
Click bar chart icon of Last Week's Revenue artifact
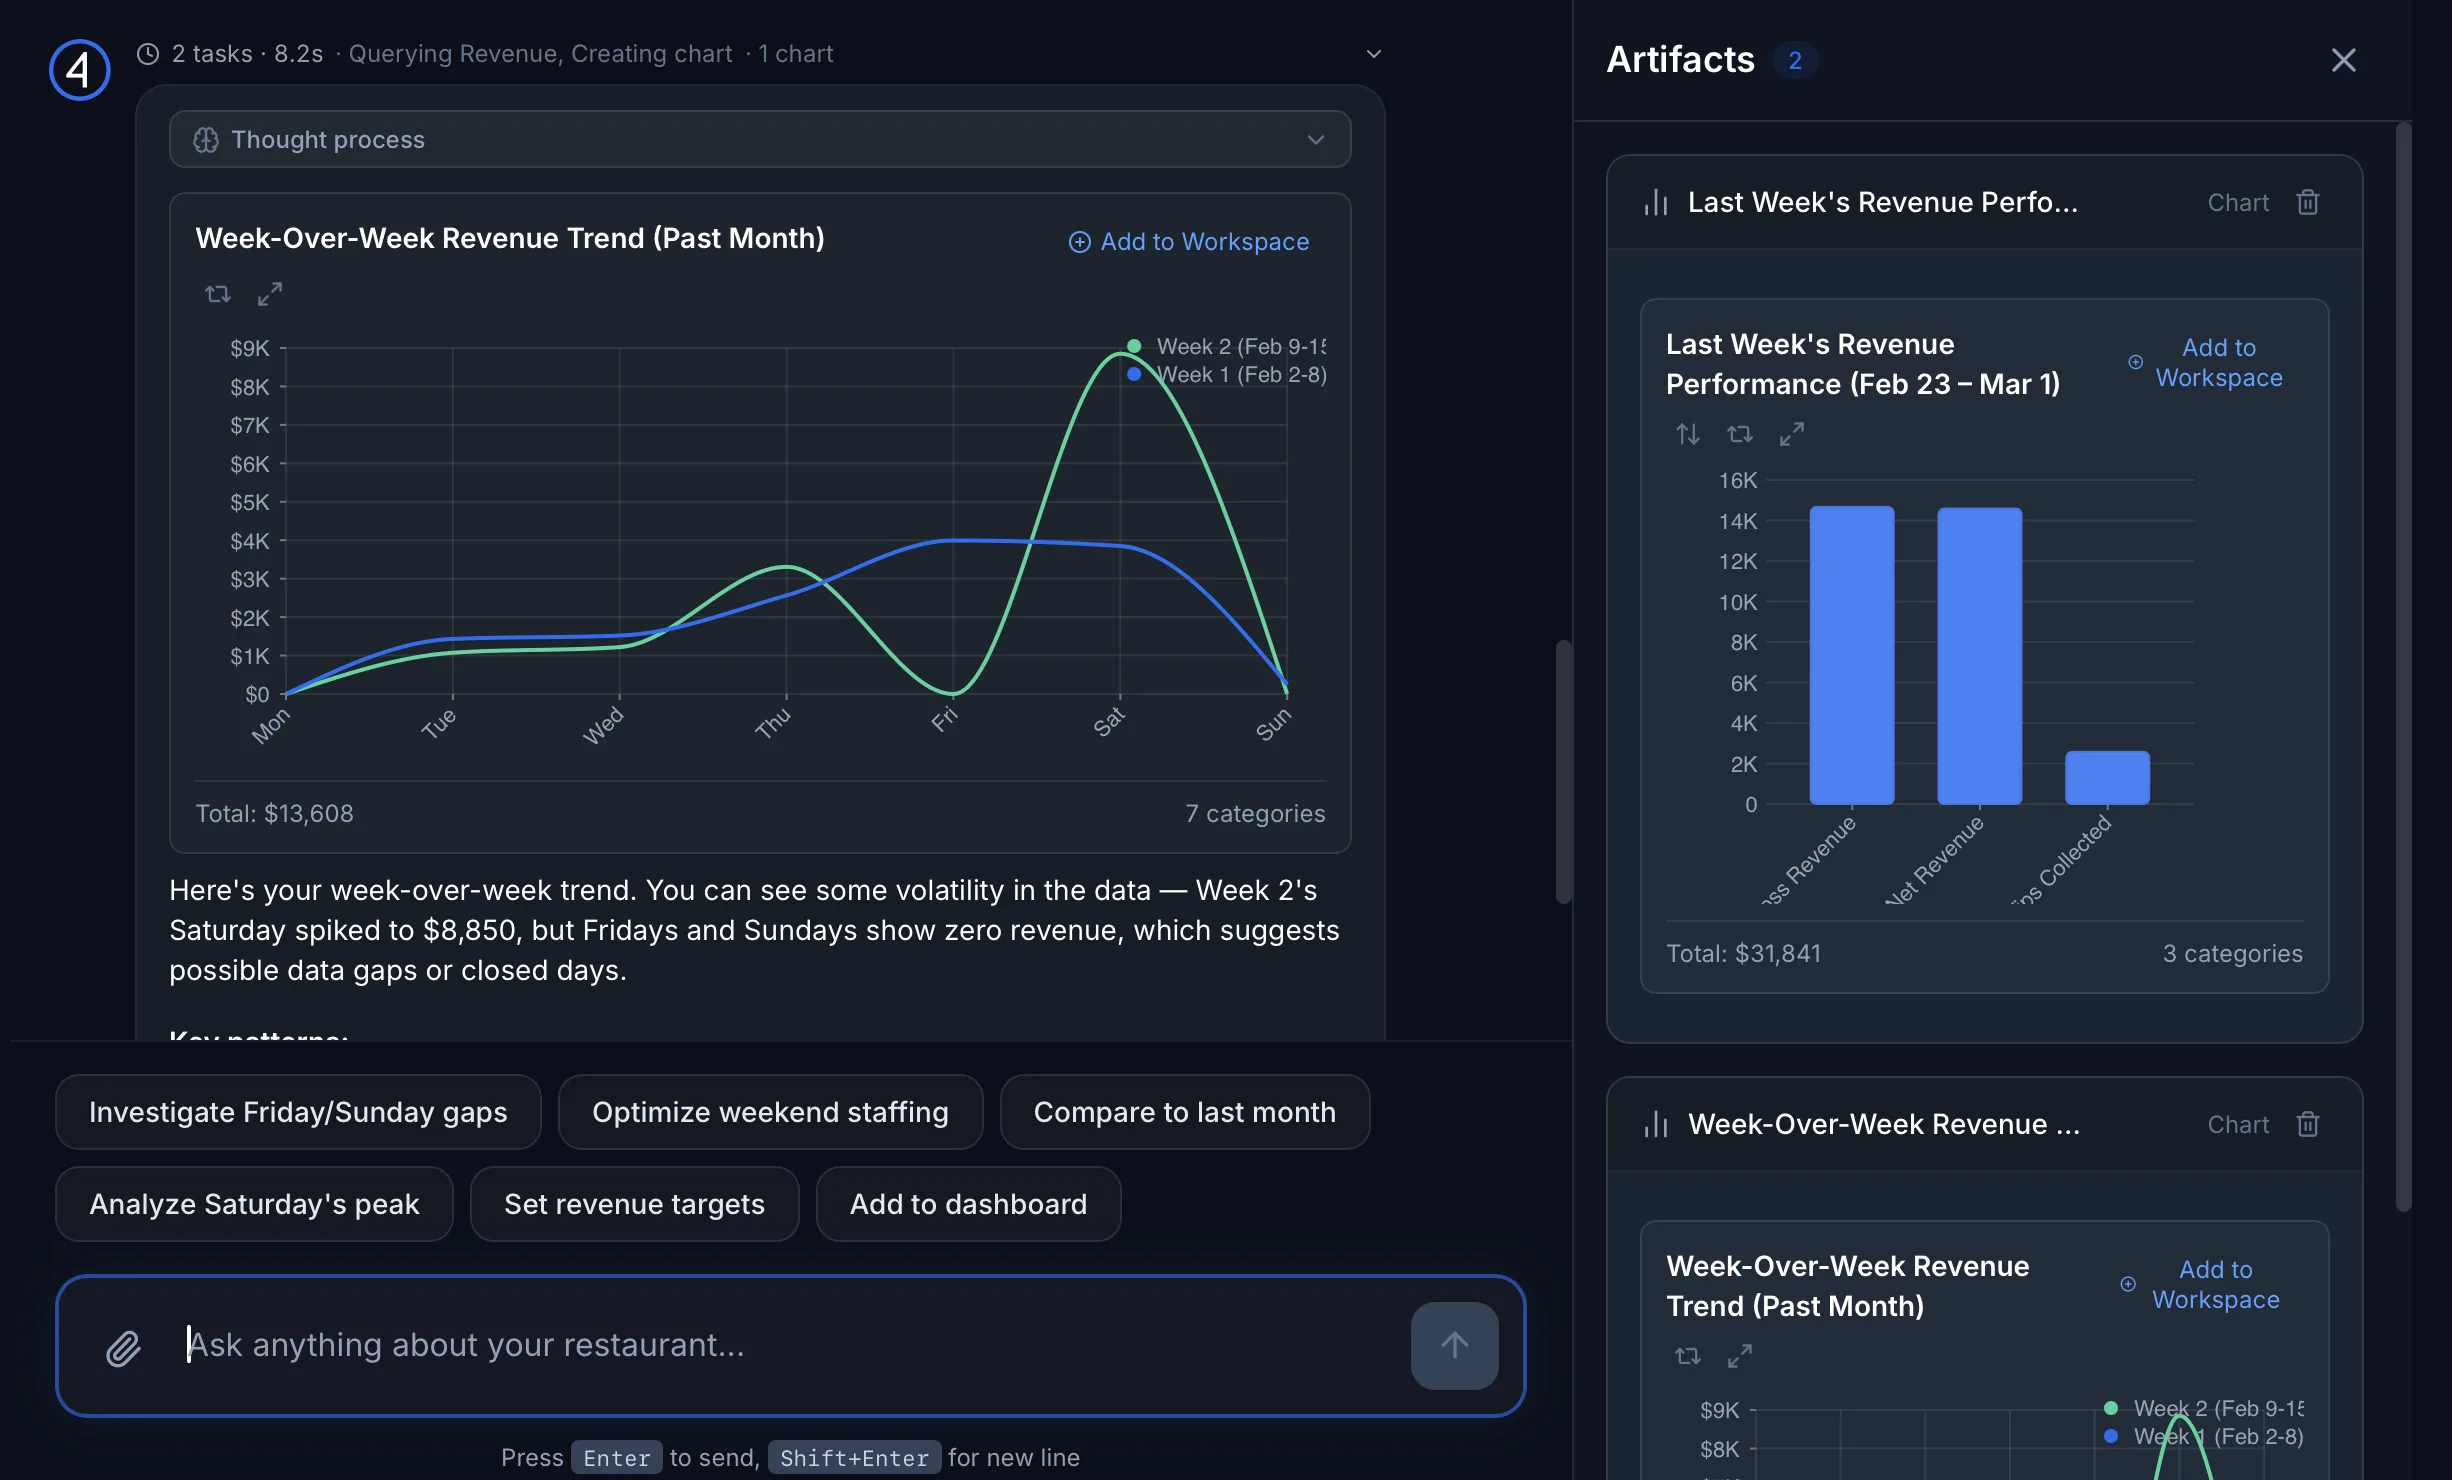click(1656, 203)
